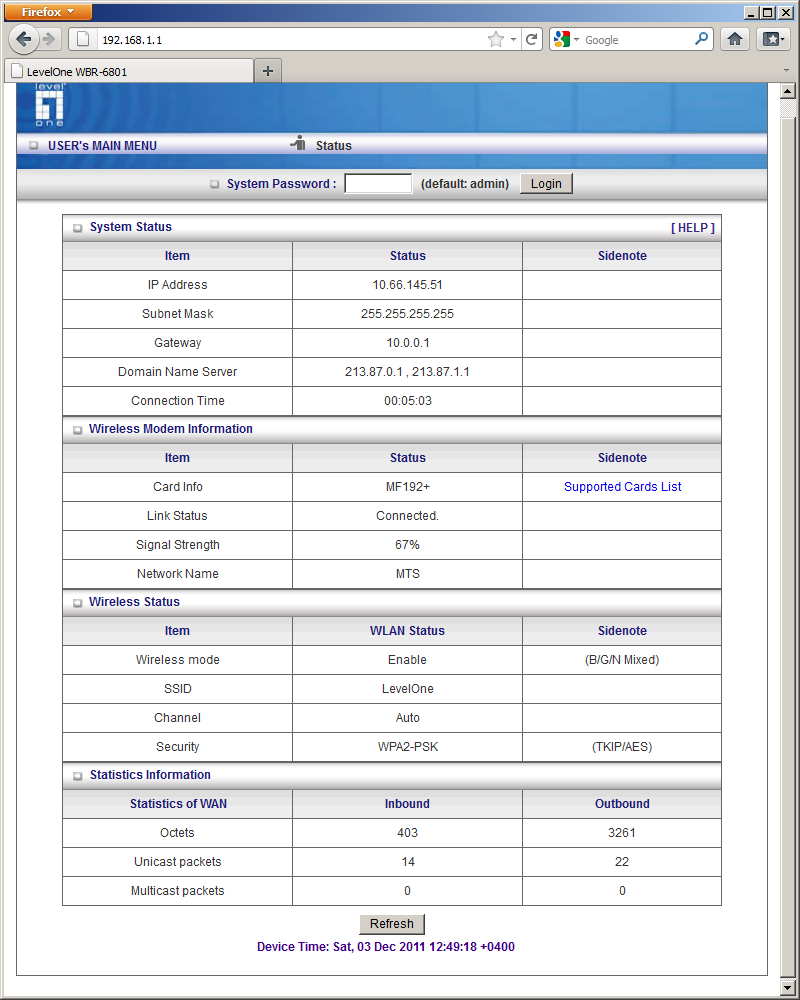Click the Wireless Status bullet icon
Image resolution: width=800 pixels, height=1000 pixels.
click(77, 603)
